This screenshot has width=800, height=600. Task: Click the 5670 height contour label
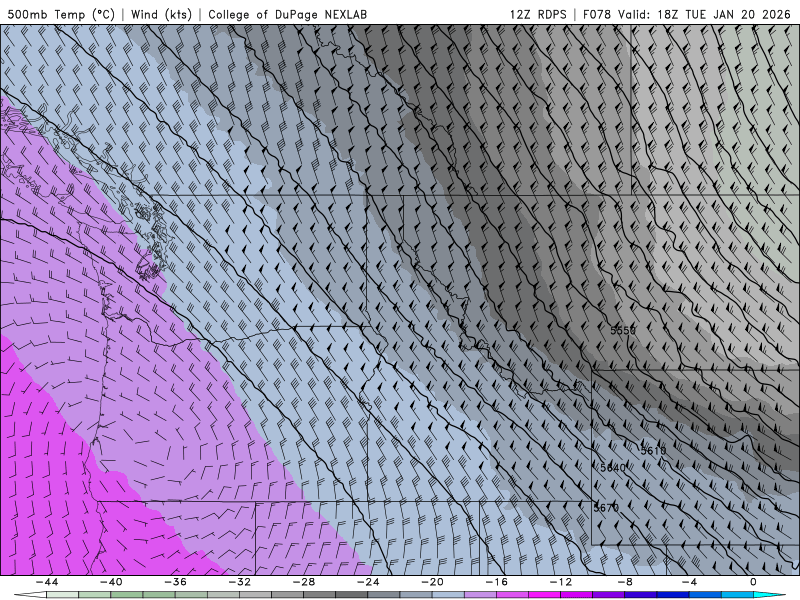point(606,508)
